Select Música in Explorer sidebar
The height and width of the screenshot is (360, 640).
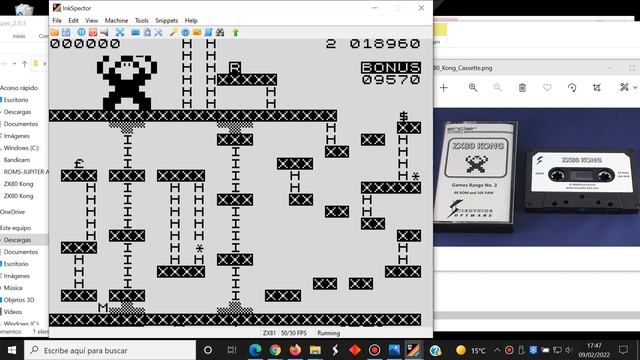[13, 288]
